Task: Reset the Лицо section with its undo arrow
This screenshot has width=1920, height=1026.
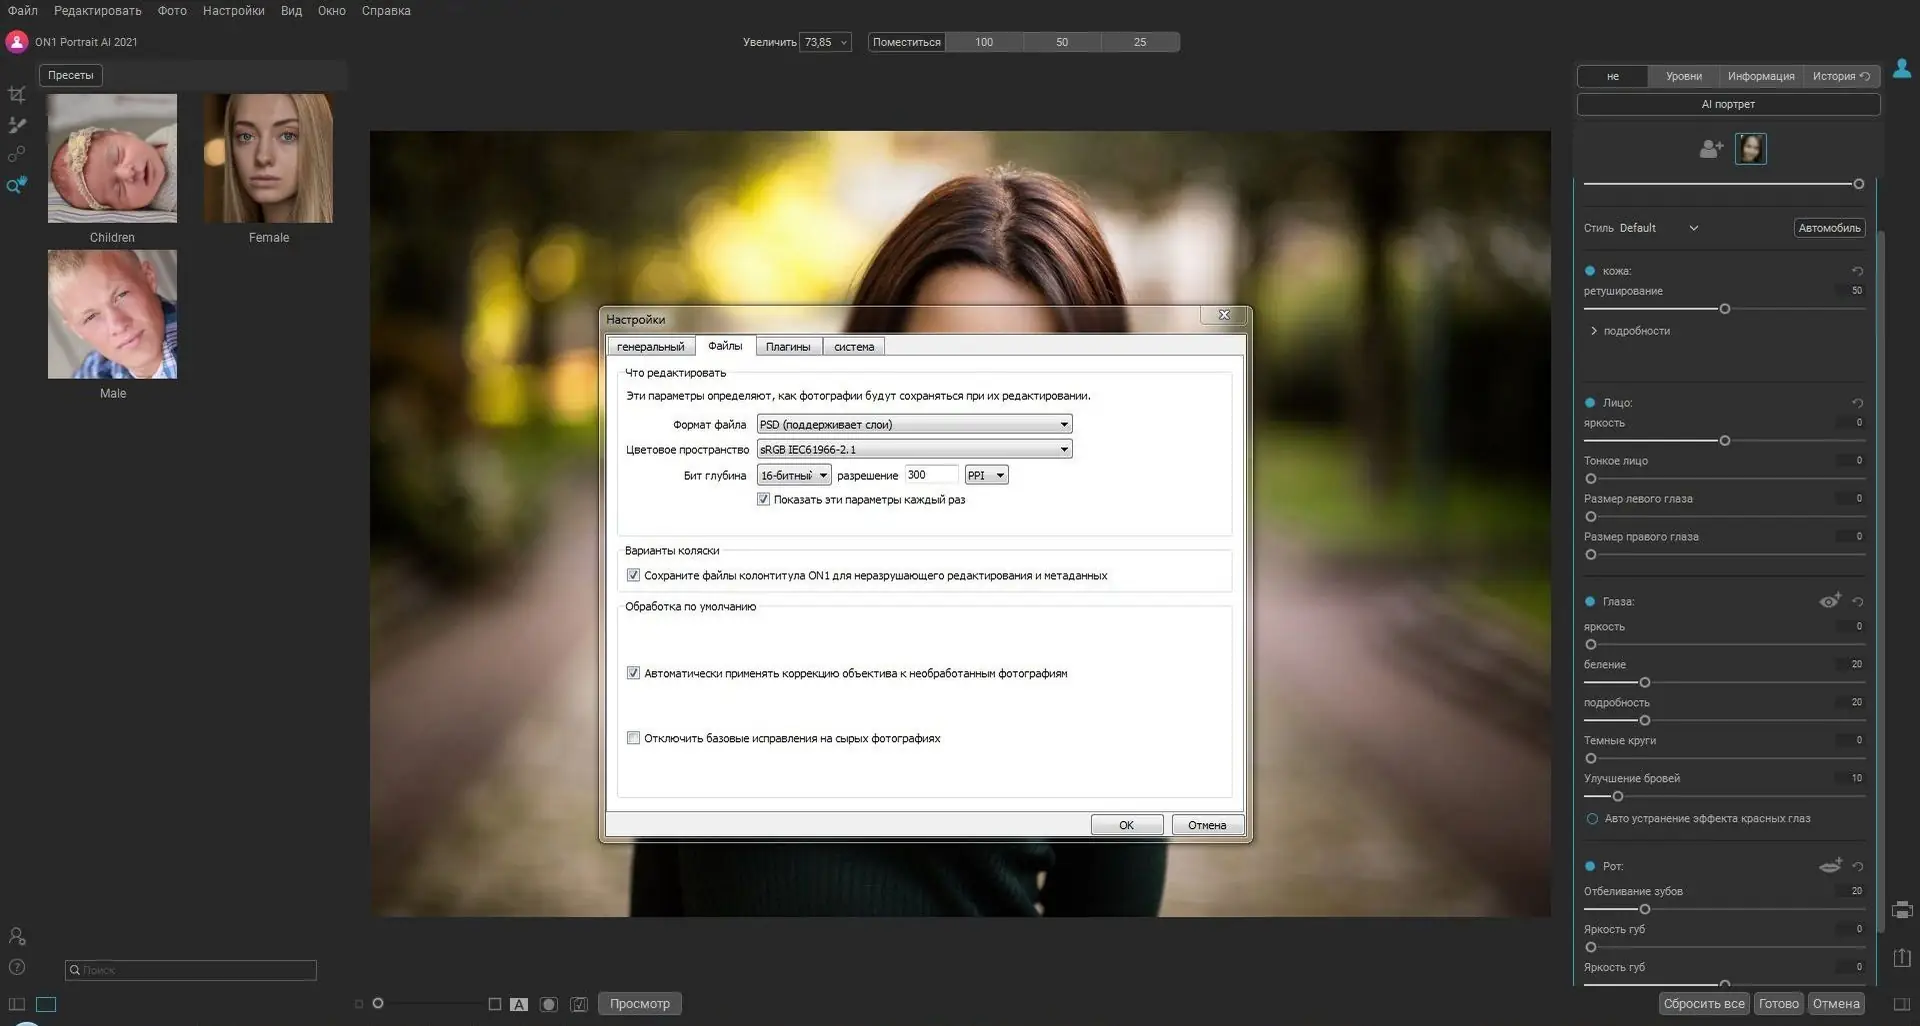Action: coord(1857,403)
